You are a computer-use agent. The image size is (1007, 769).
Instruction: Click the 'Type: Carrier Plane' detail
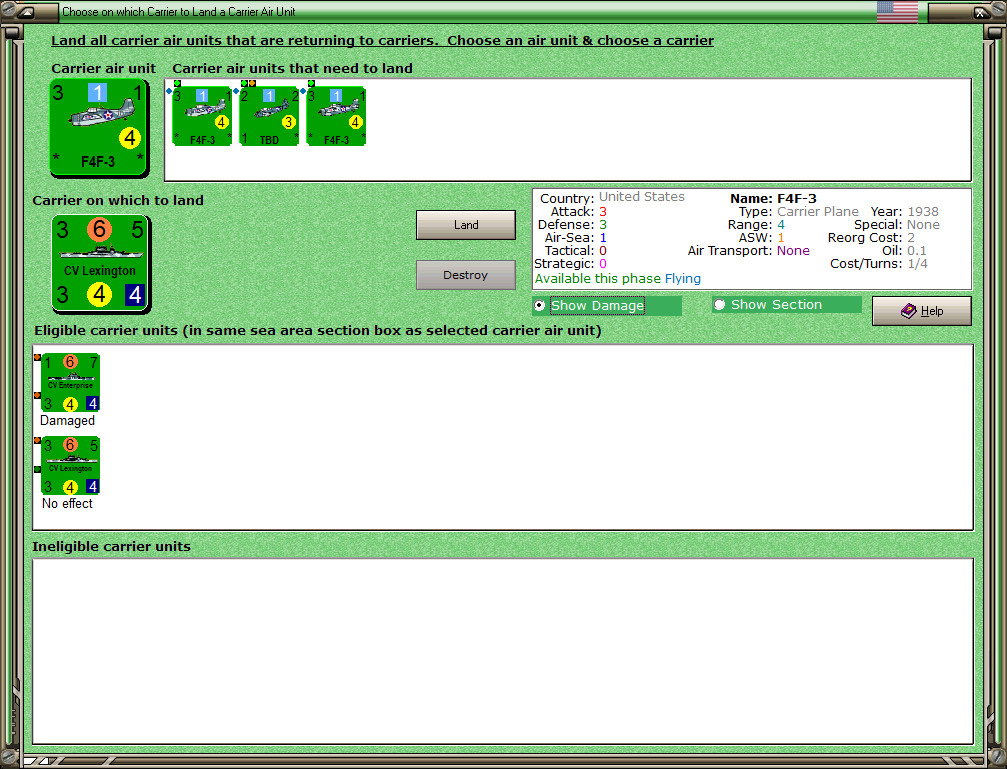[798, 211]
